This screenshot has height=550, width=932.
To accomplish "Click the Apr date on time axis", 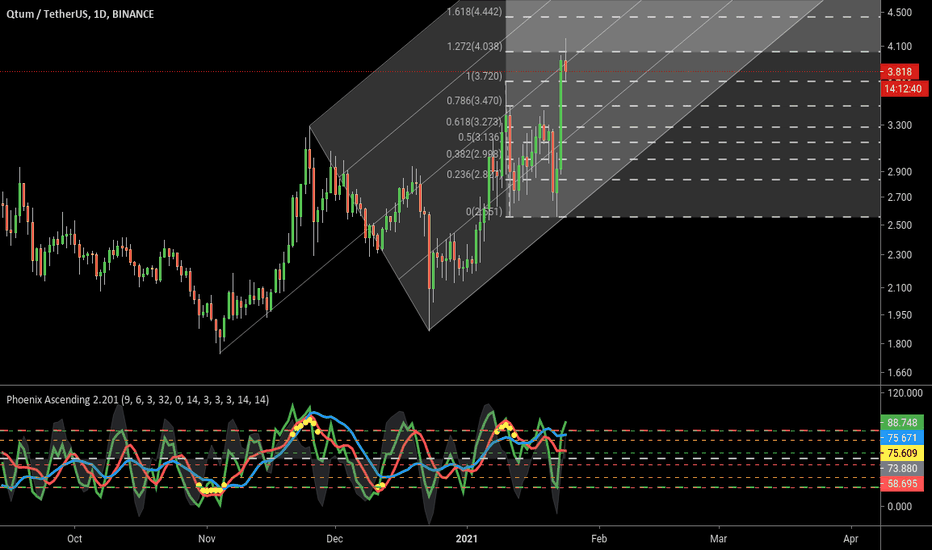I will [851, 539].
